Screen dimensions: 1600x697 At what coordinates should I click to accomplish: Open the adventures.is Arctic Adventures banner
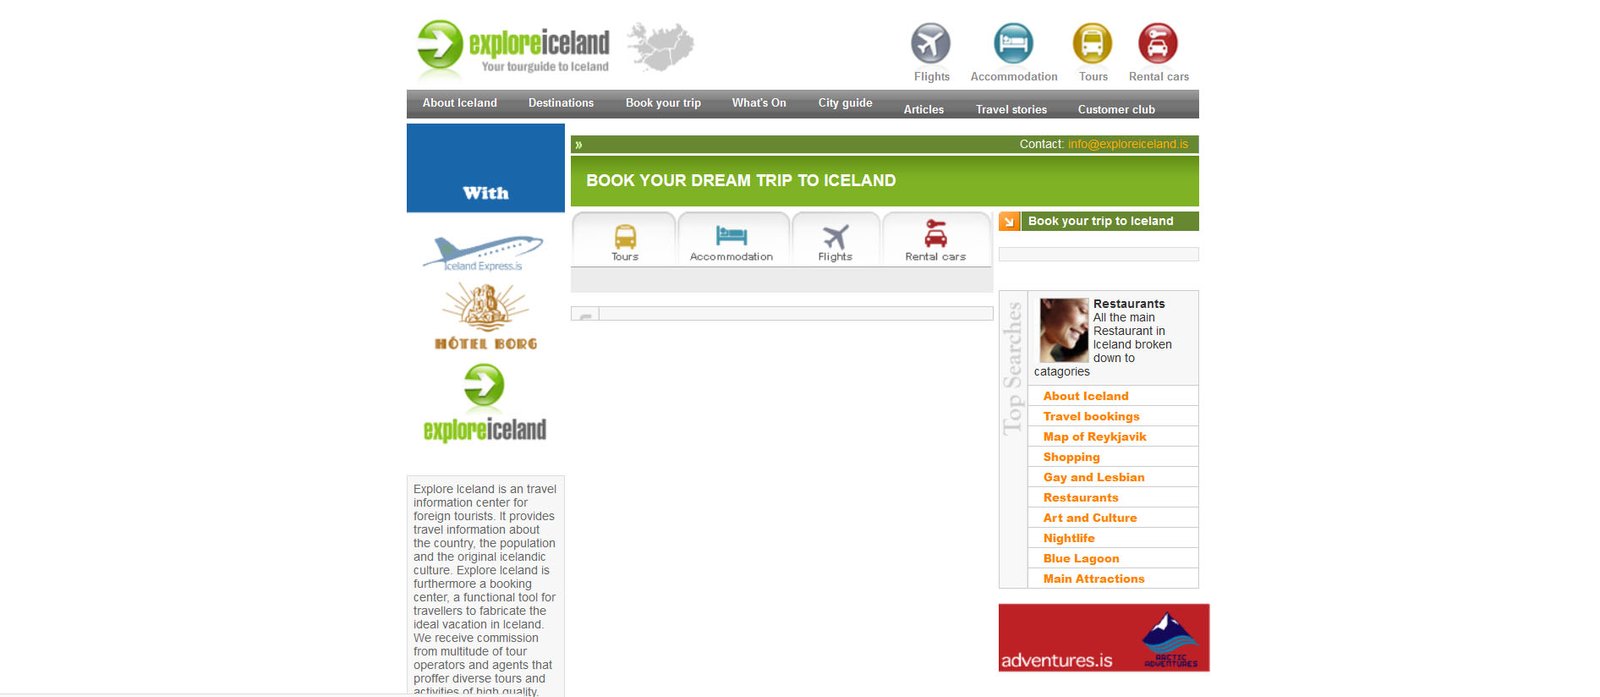coord(1103,637)
